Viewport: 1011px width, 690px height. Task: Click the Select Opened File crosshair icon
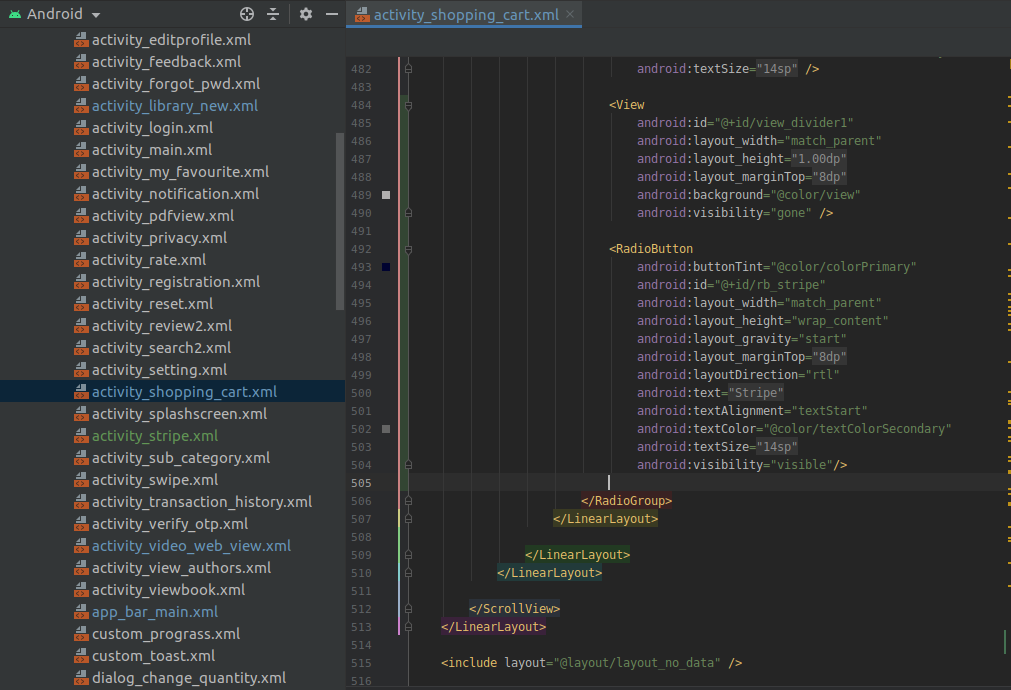[x=248, y=14]
